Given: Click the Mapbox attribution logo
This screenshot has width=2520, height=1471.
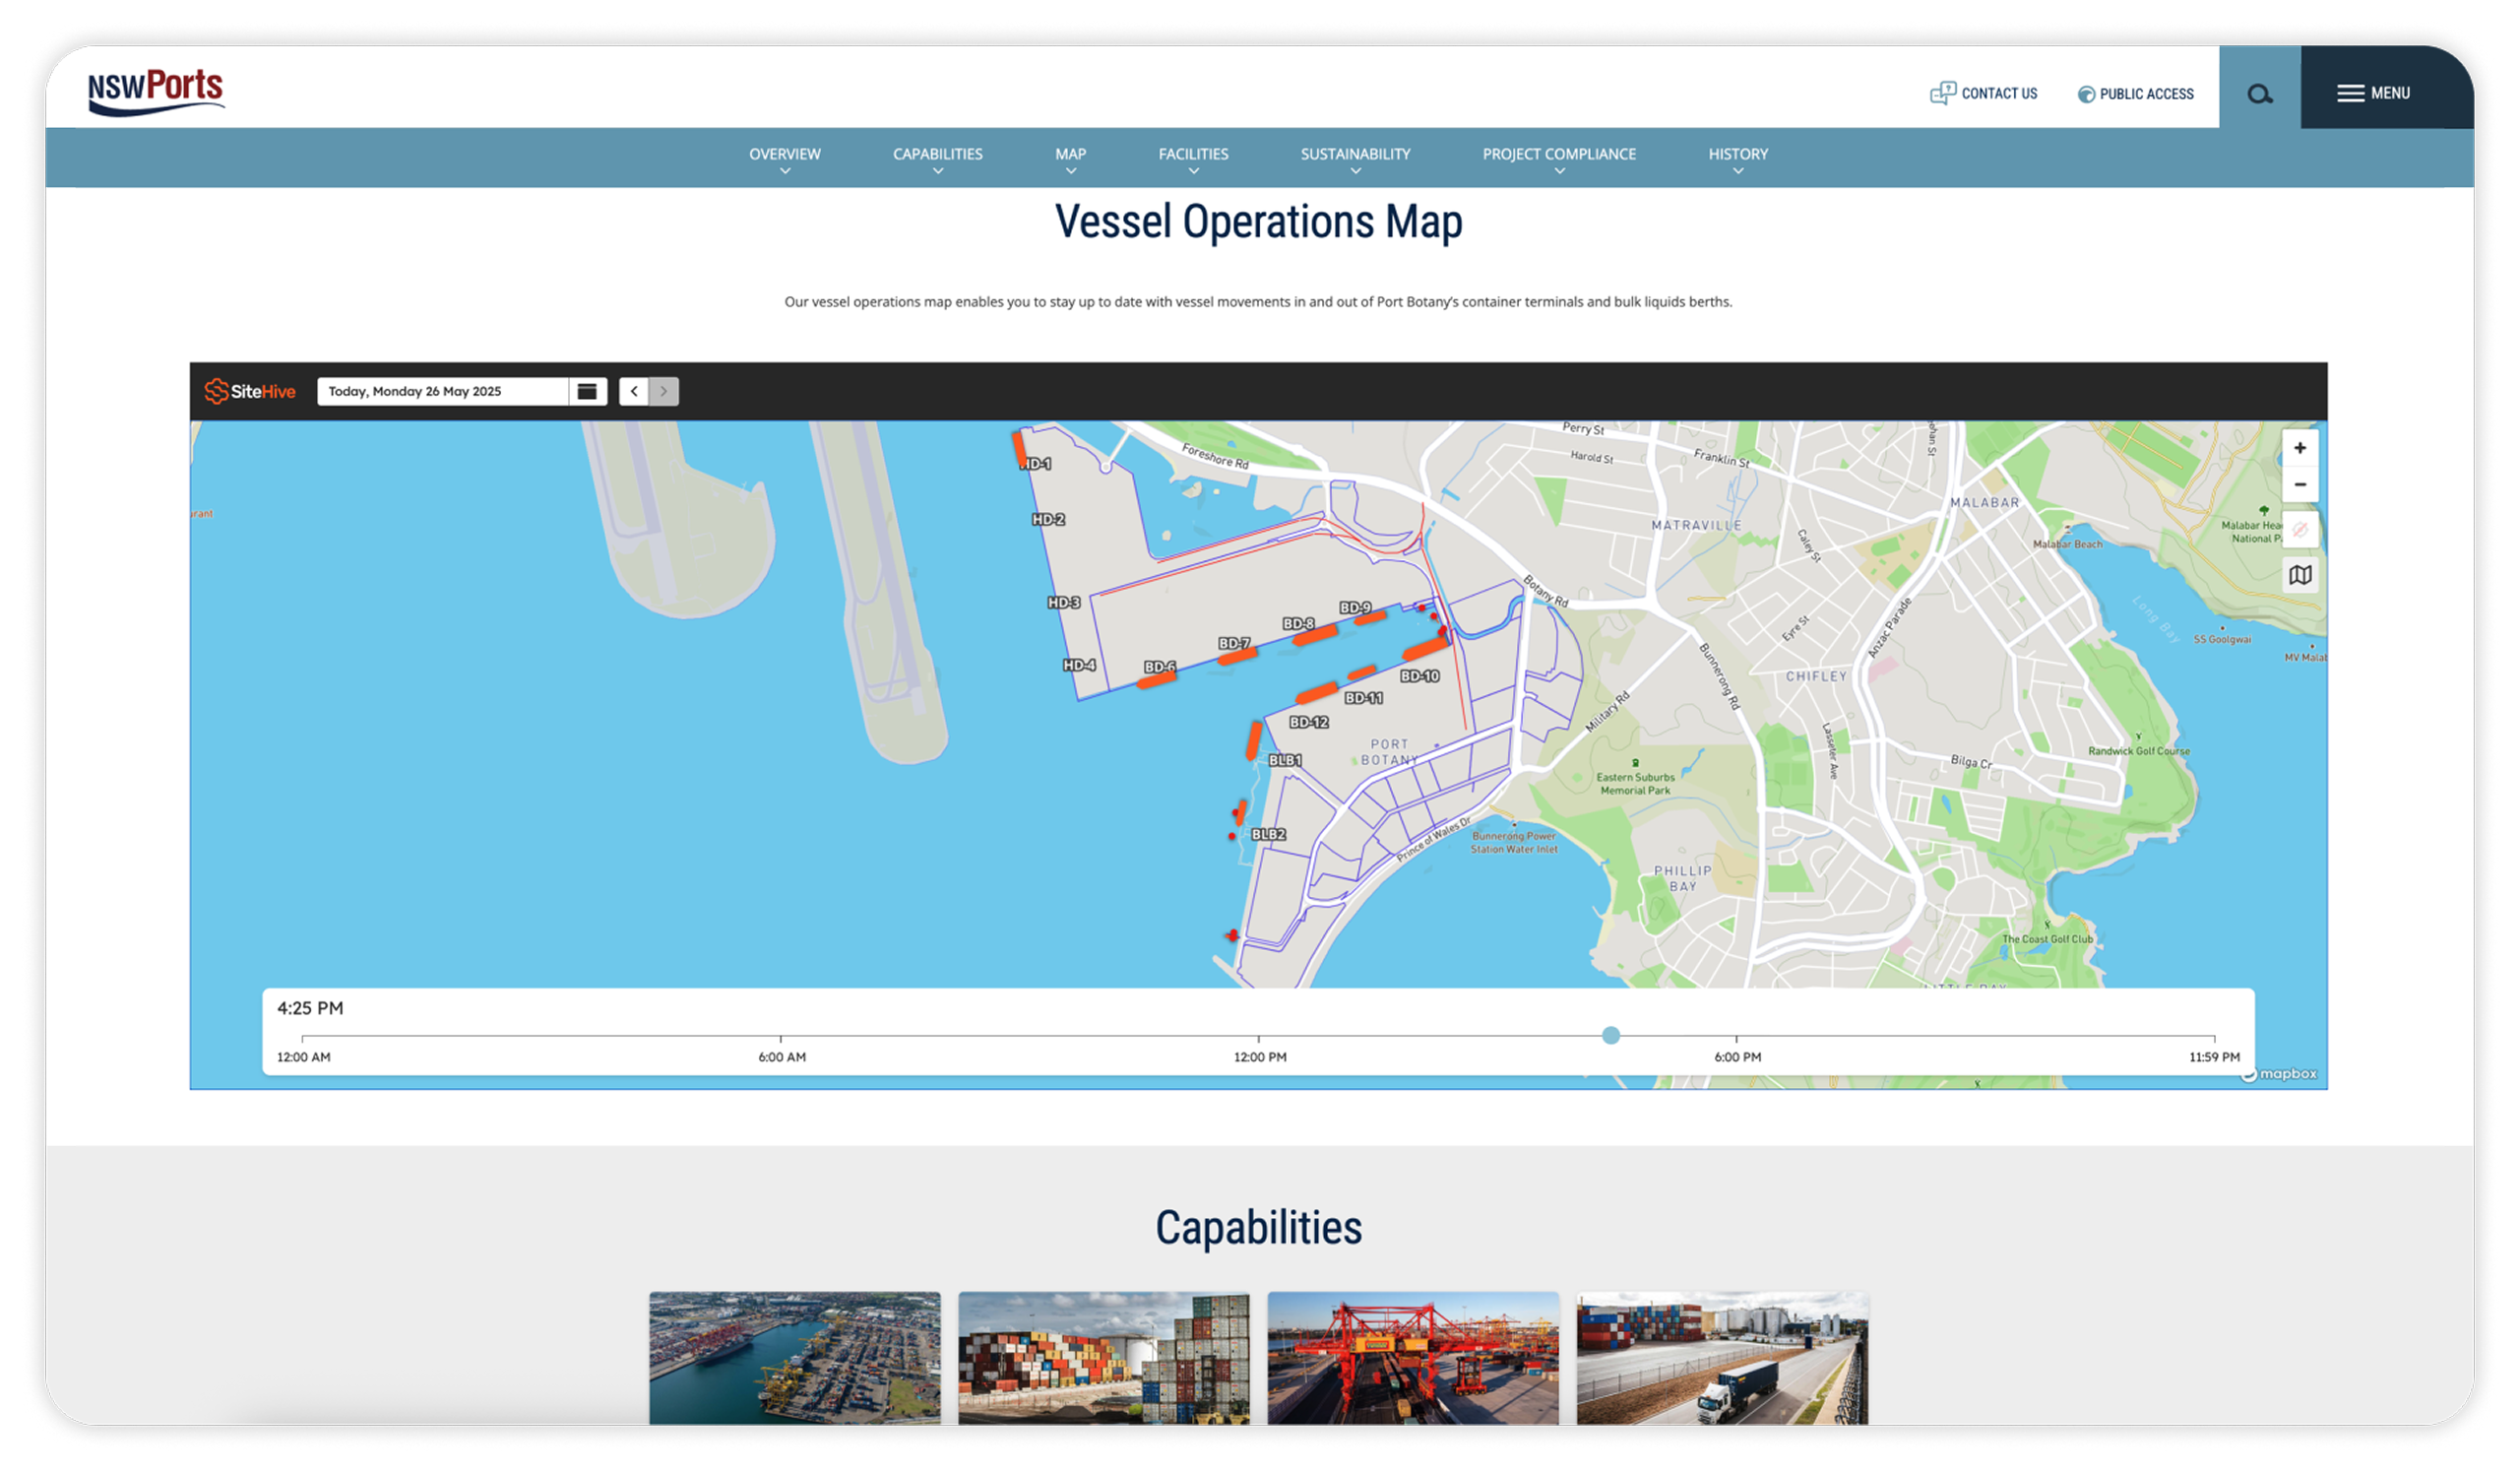Looking at the screenshot, I should tap(2280, 1075).
